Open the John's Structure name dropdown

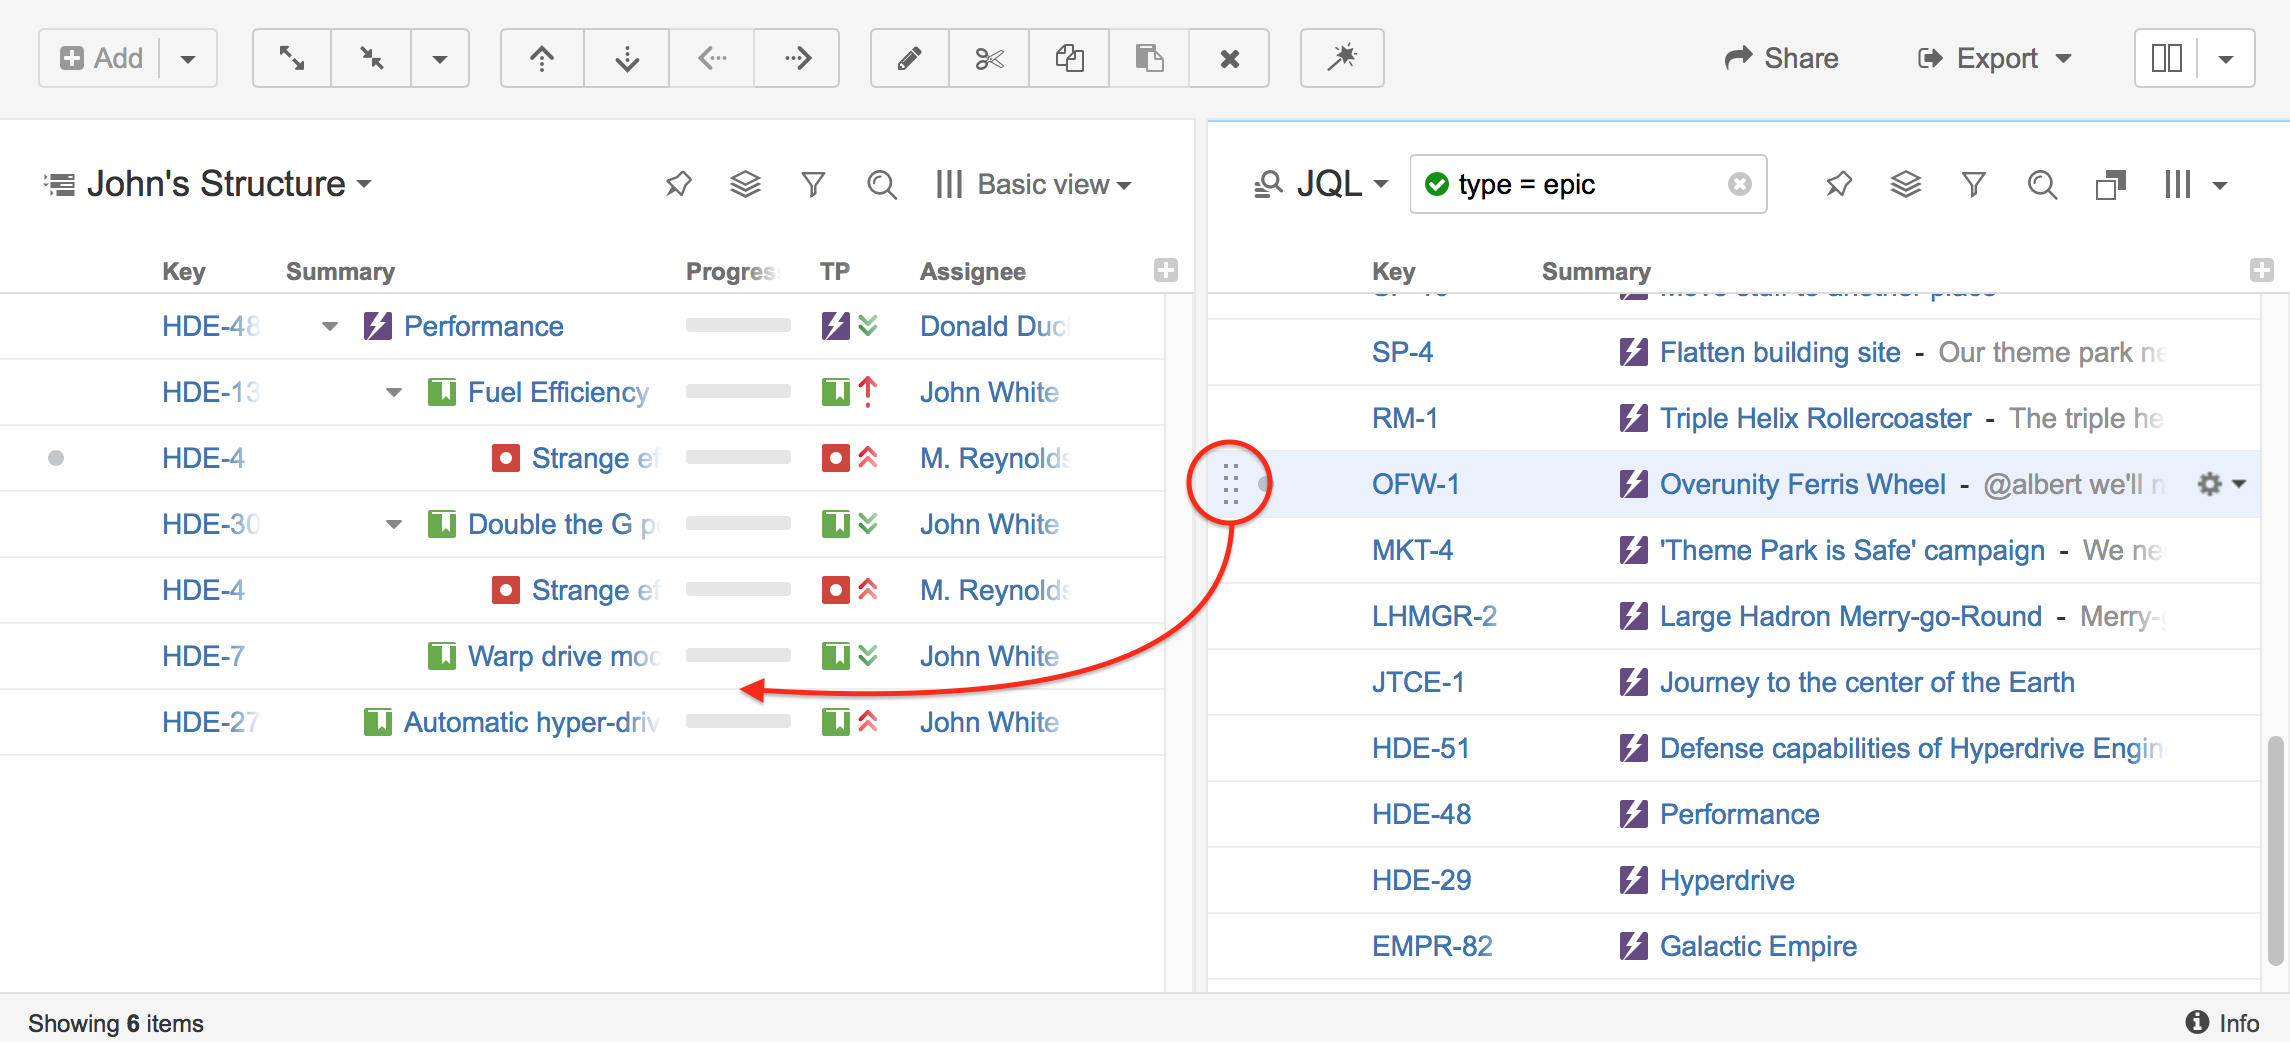[x=364, y=184]
